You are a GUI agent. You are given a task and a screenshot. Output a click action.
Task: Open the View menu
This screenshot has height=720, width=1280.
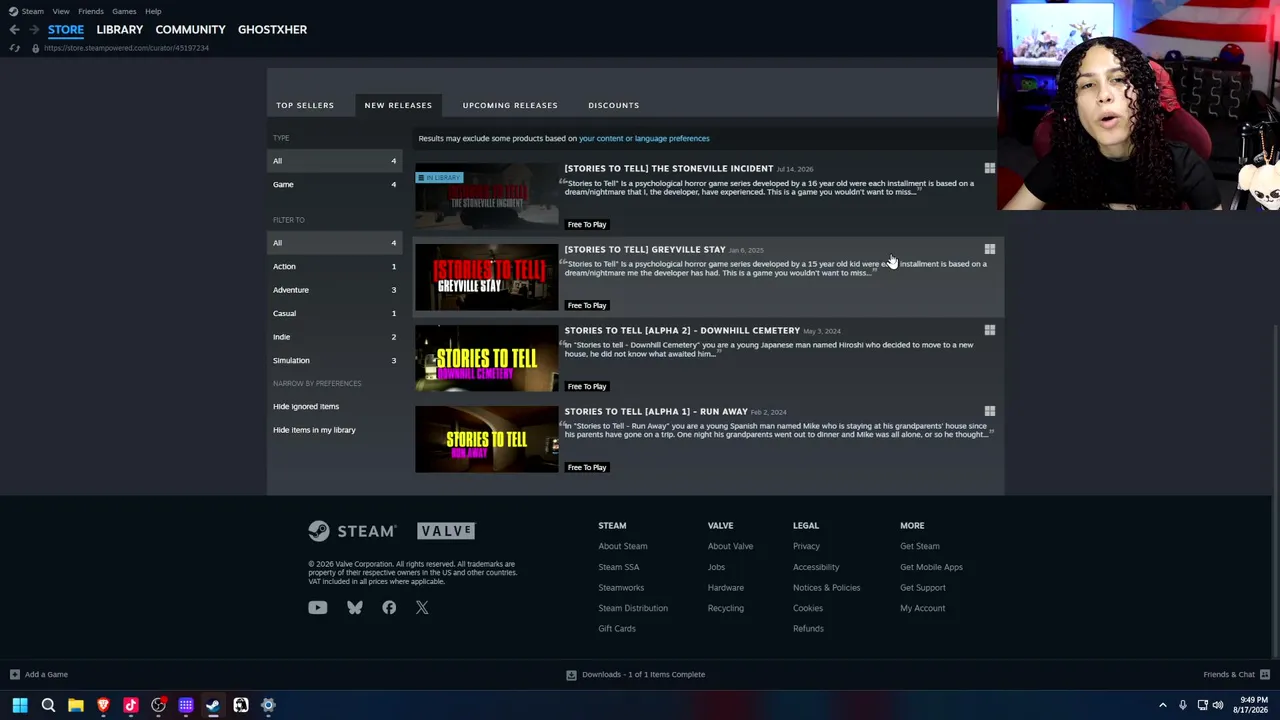coord(61,11)
